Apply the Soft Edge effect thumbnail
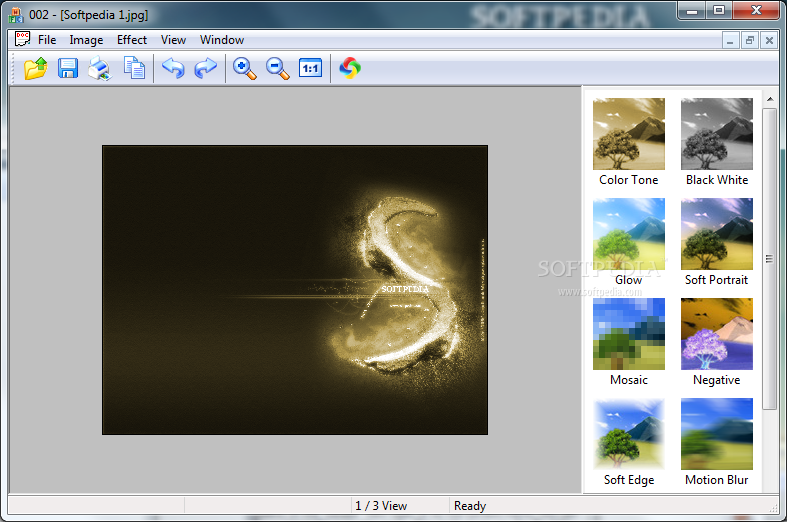 629,434
